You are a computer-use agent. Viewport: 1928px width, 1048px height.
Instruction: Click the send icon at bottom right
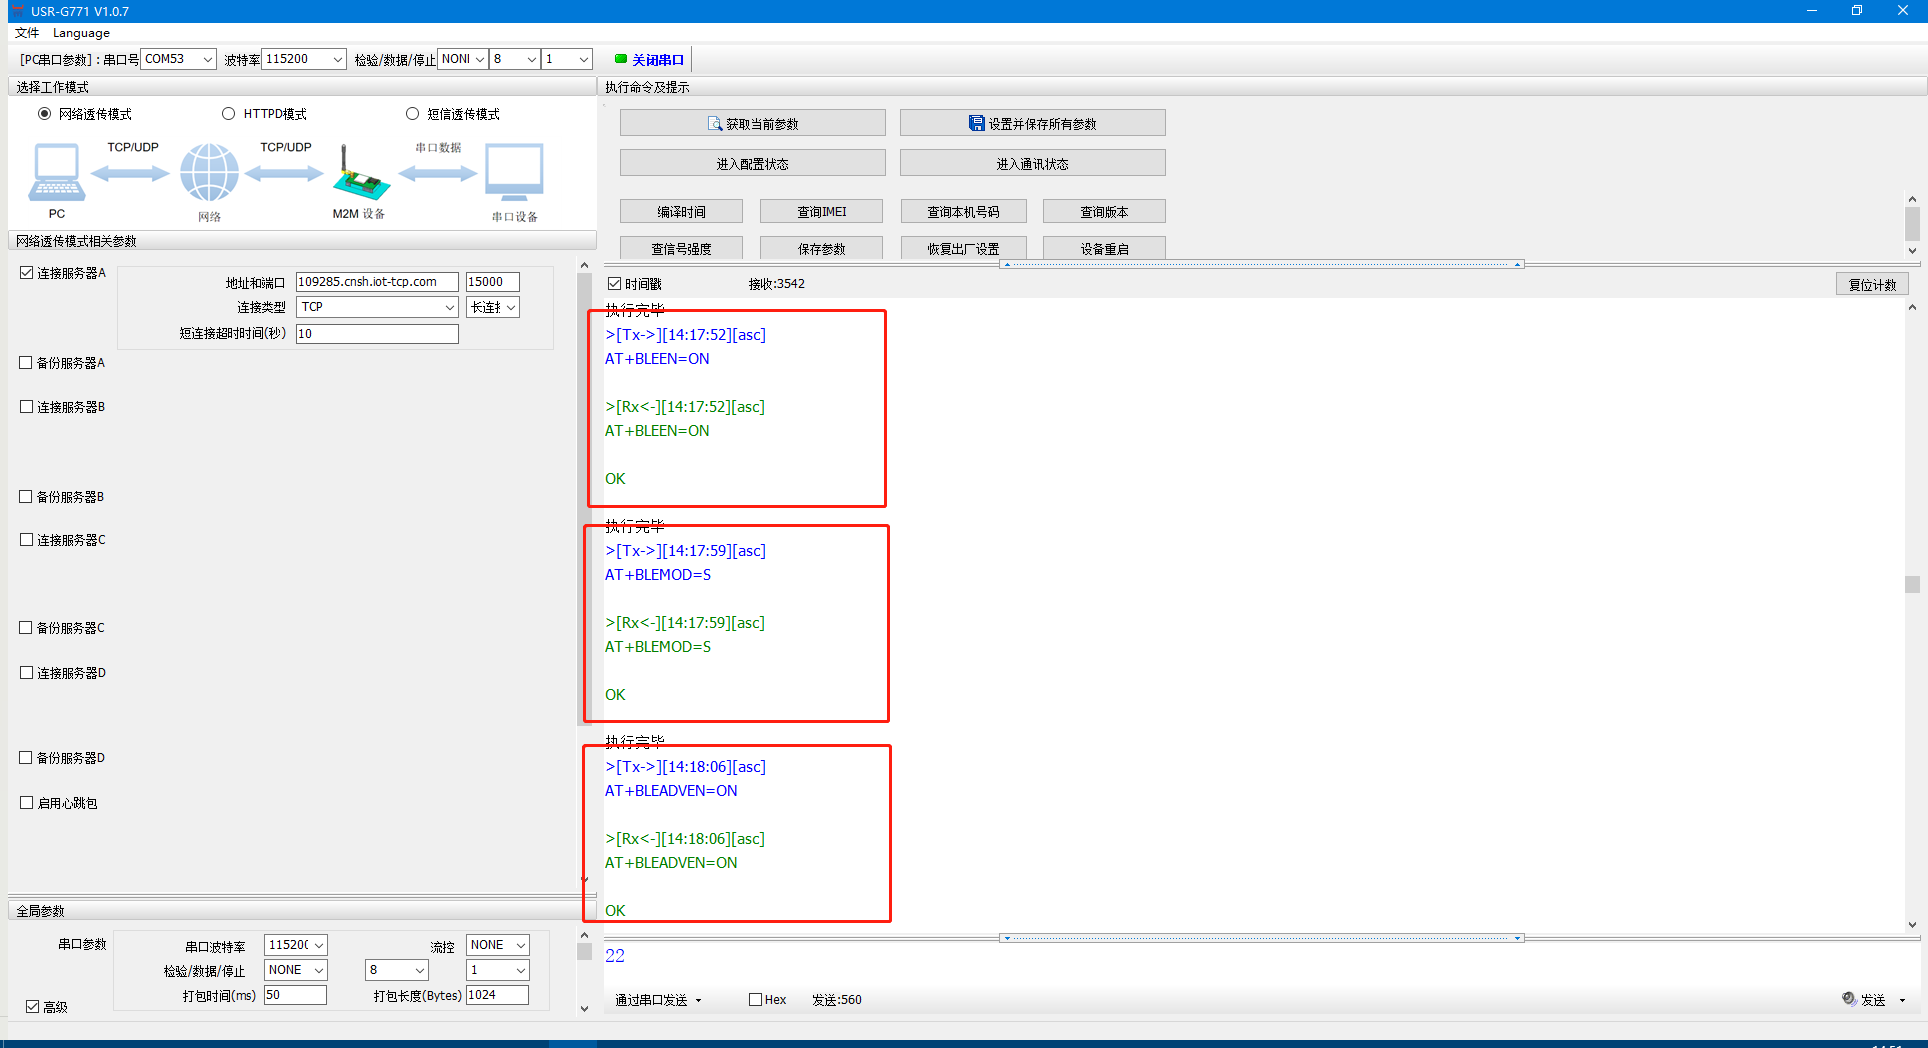[1850, 999]
